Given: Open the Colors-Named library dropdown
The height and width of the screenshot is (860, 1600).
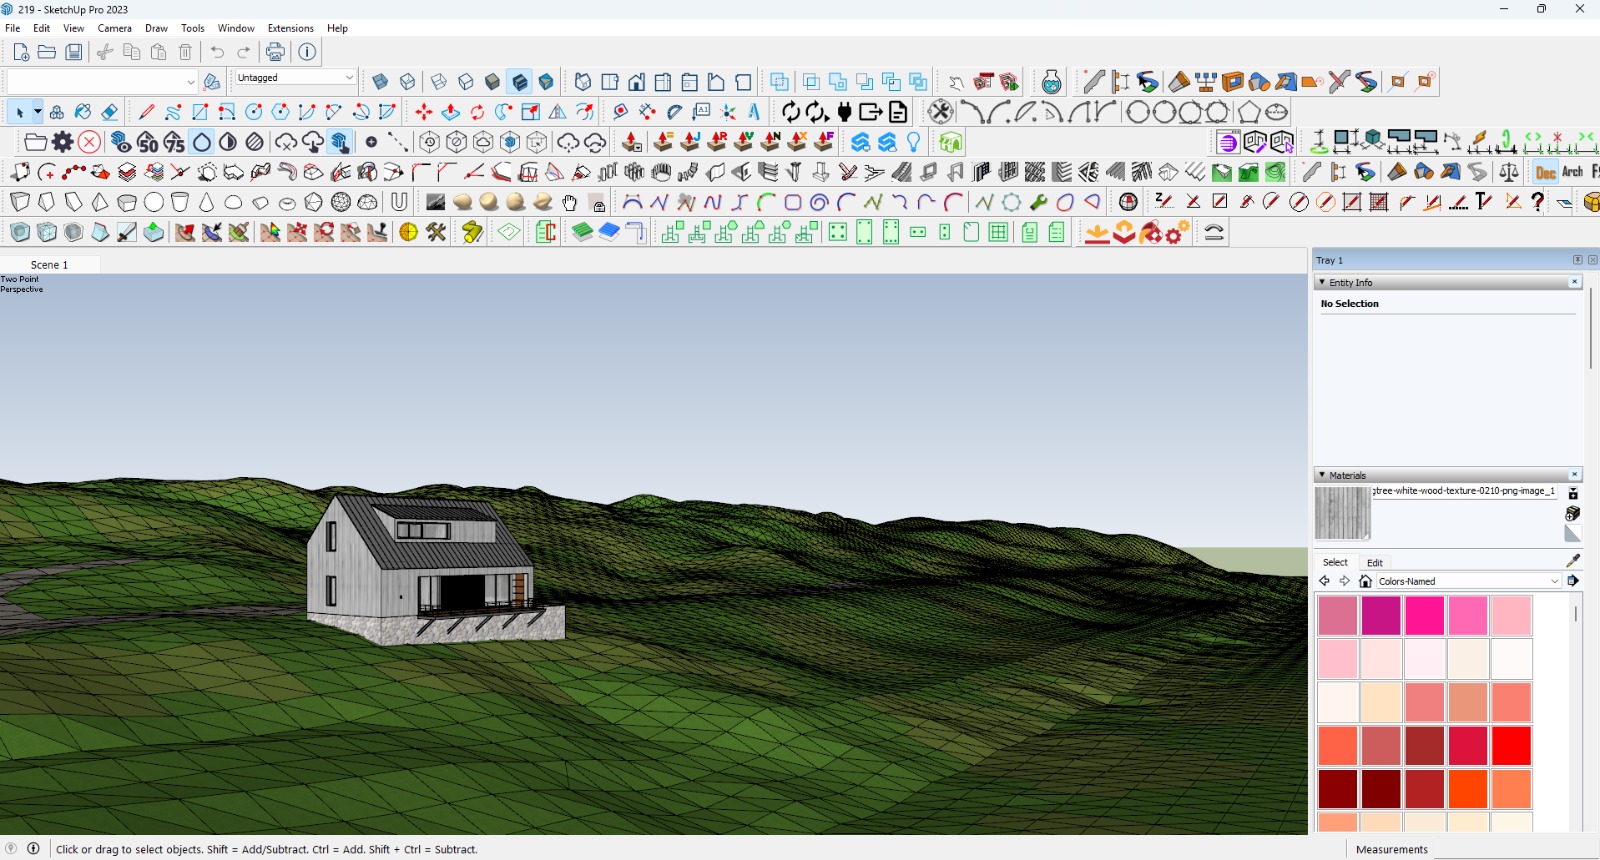Looking at the screenshot, I should [1469, 581].
